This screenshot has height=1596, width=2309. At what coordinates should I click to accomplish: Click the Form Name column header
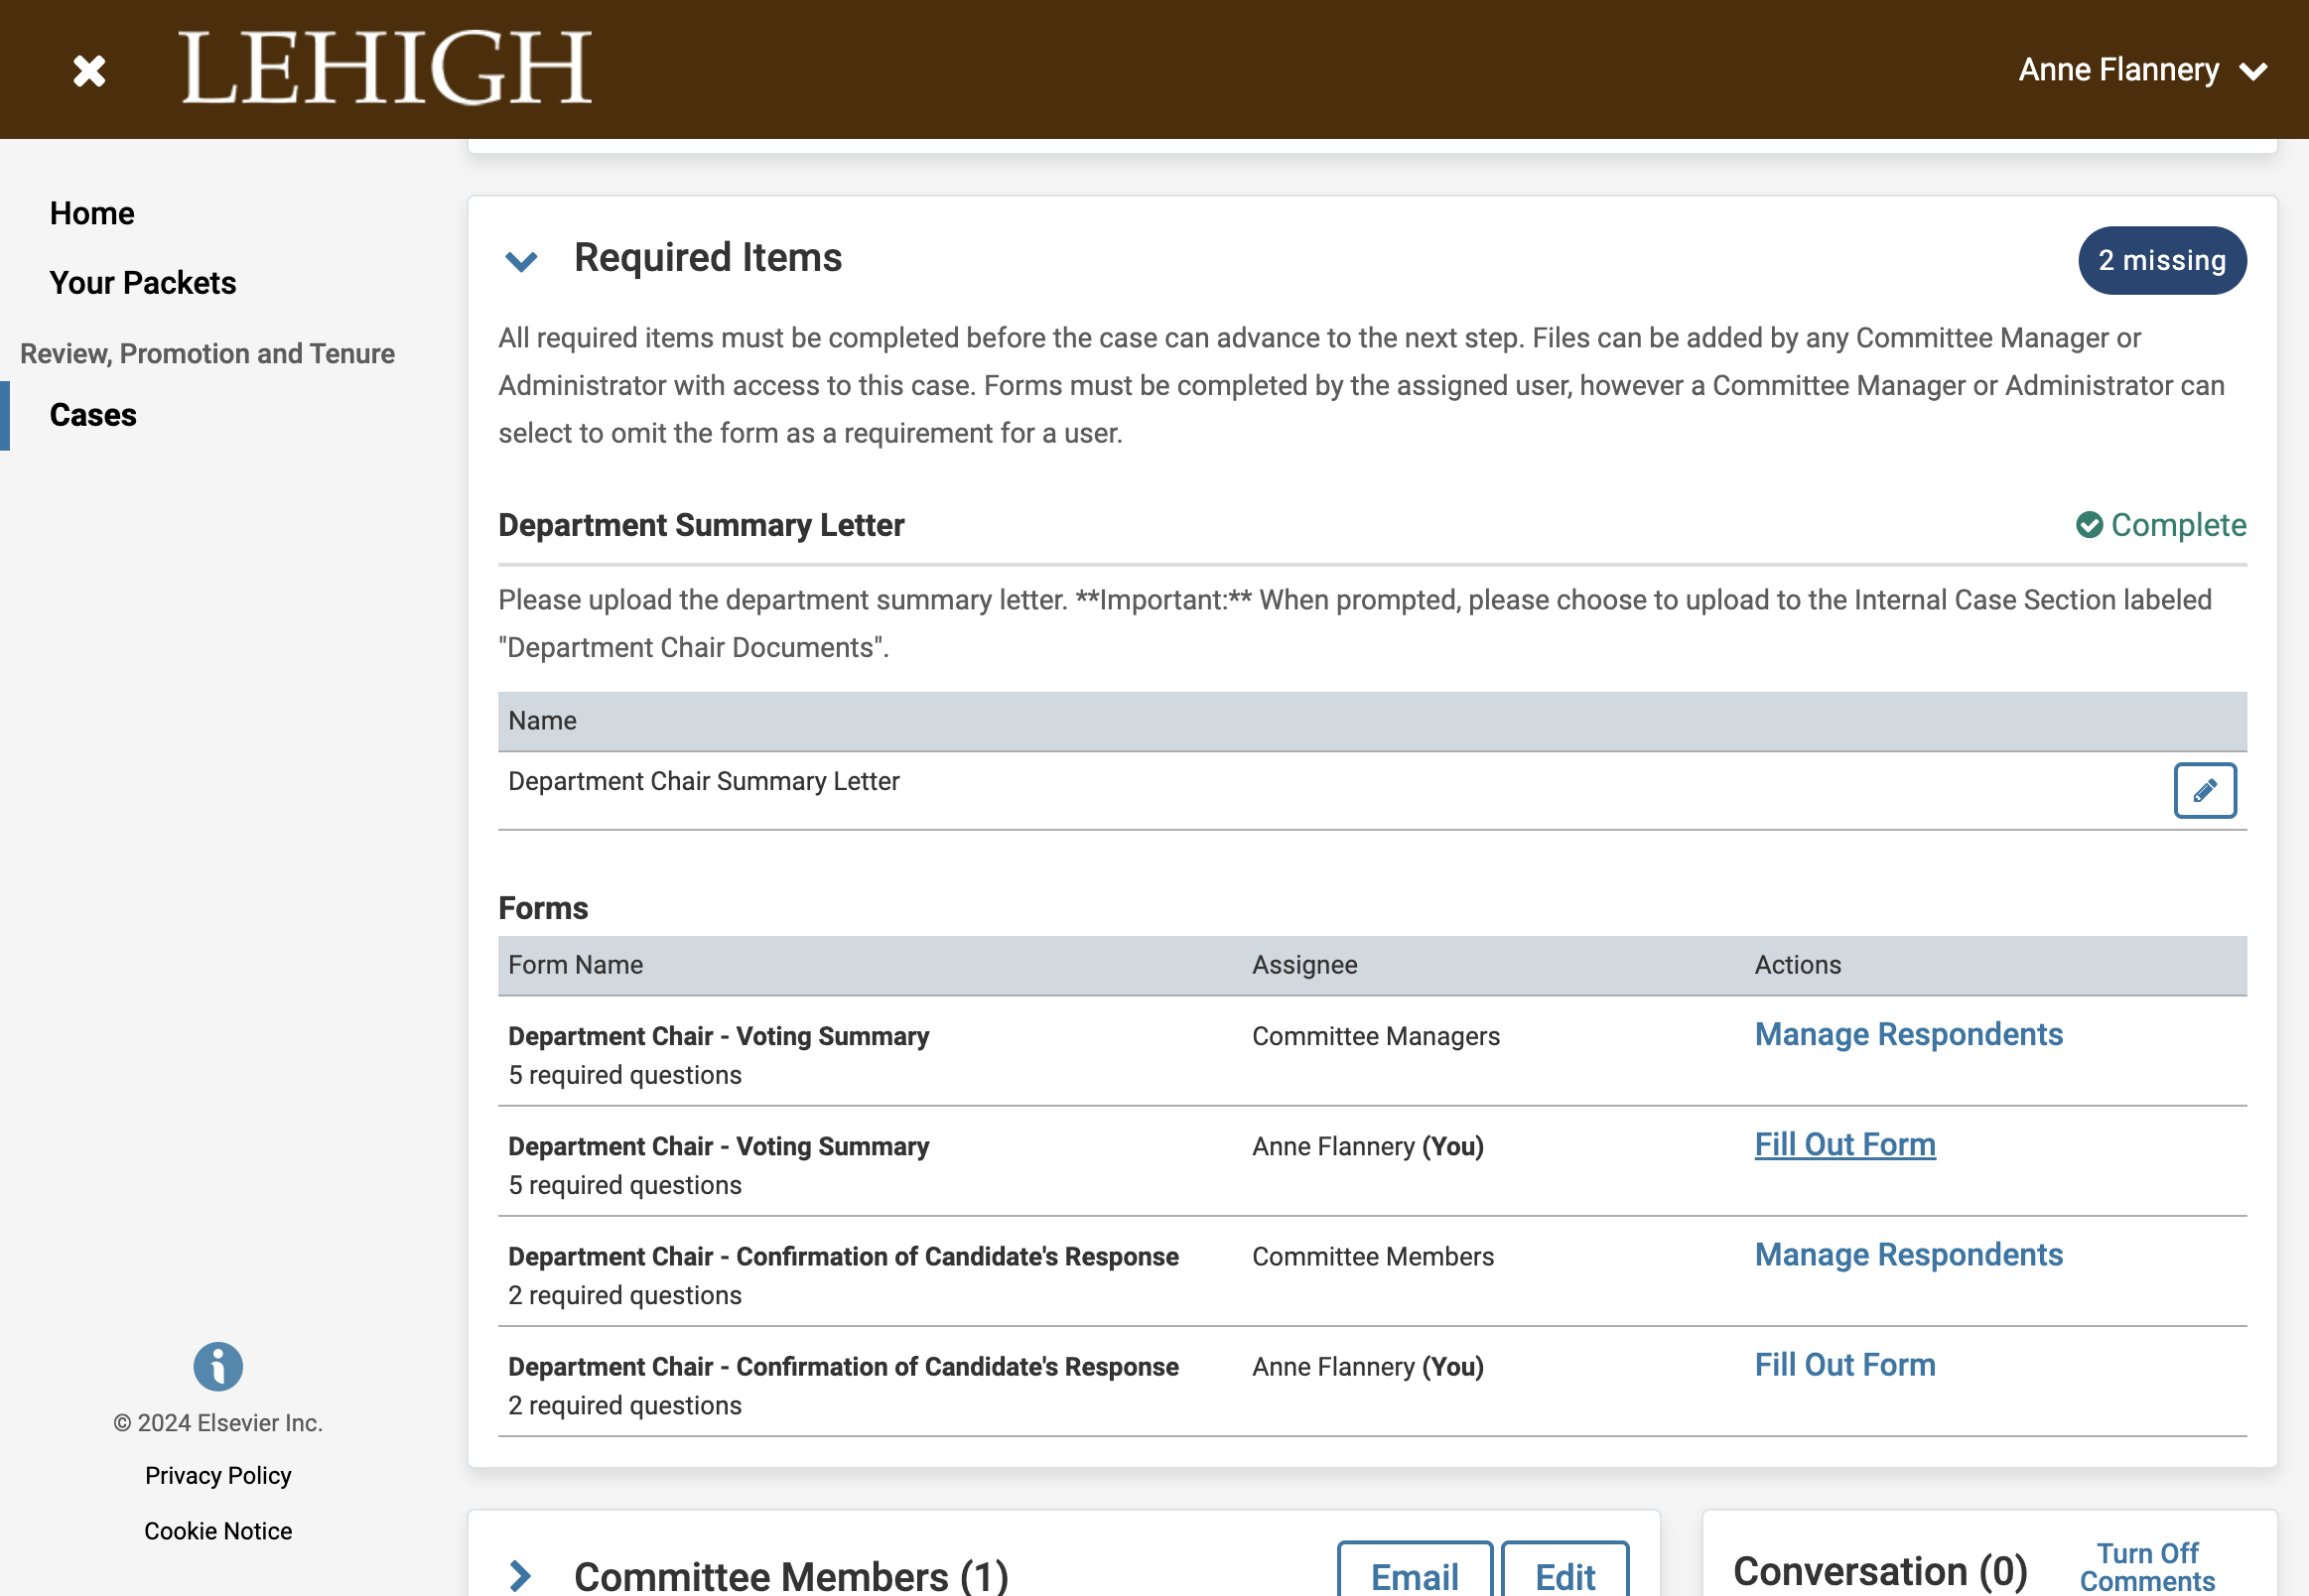pyautogui.click(x=575, y=964)
